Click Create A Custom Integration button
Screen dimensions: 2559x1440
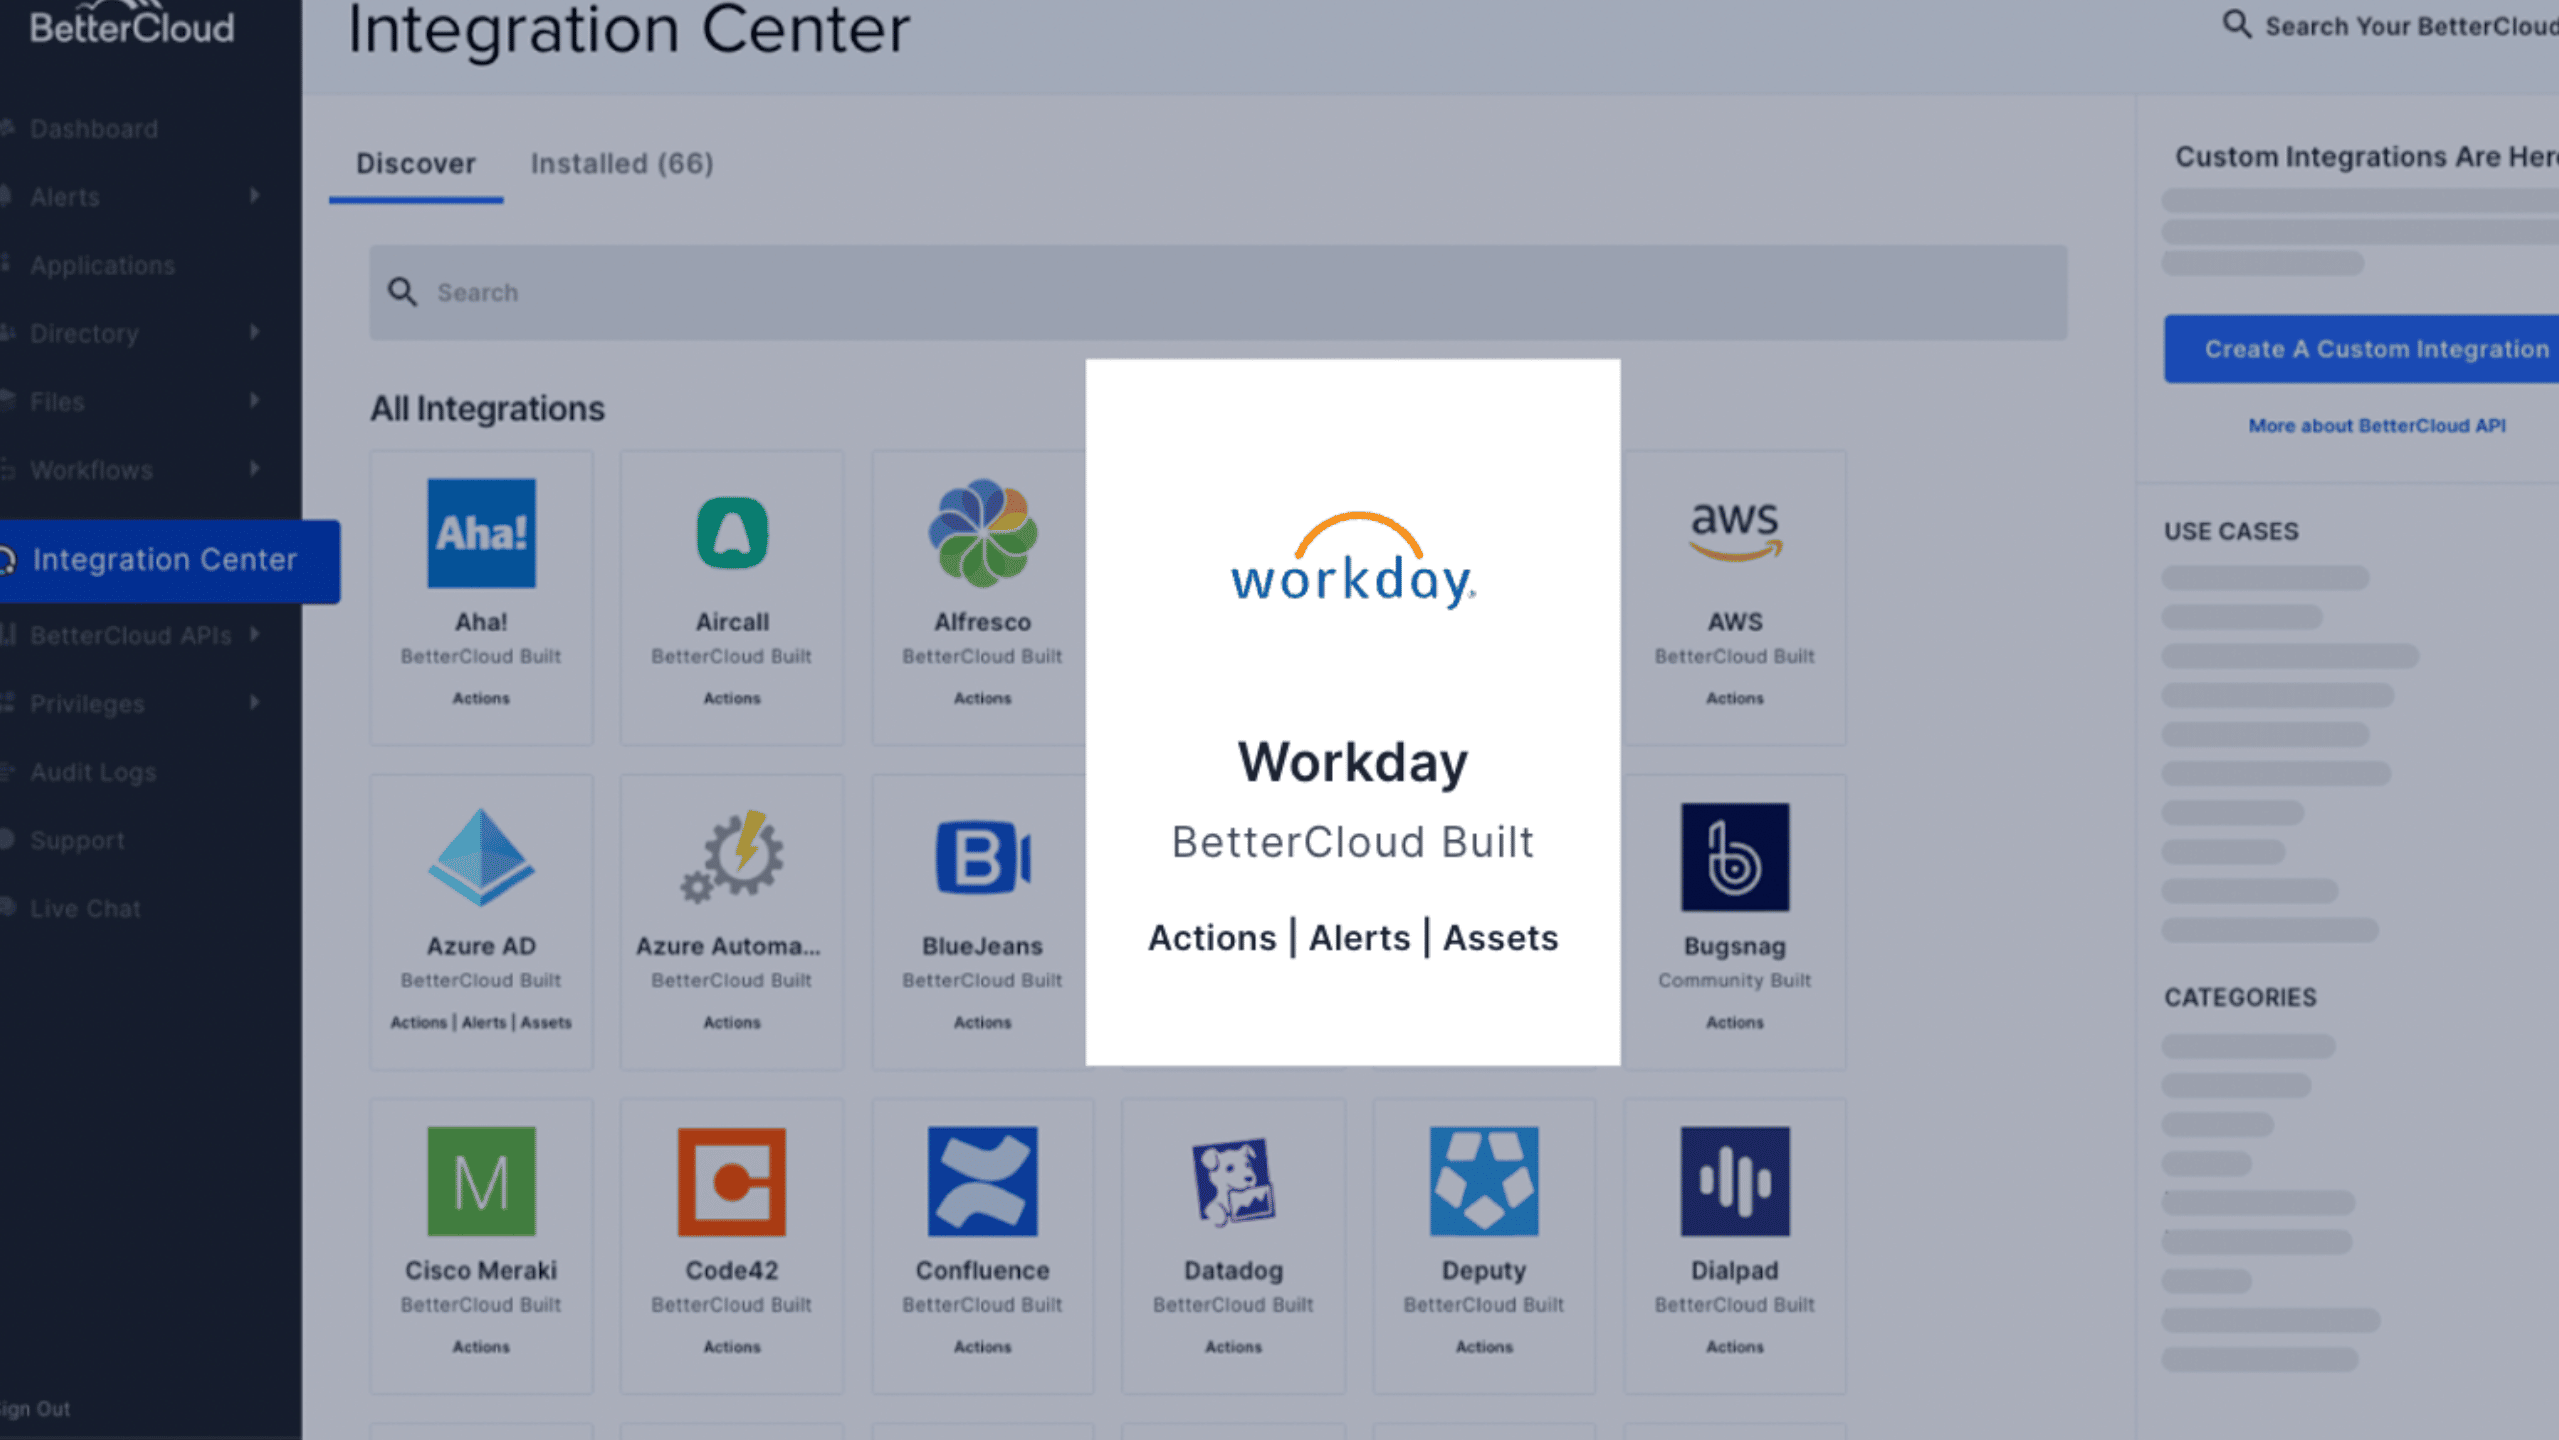[x=2375, y=349]
